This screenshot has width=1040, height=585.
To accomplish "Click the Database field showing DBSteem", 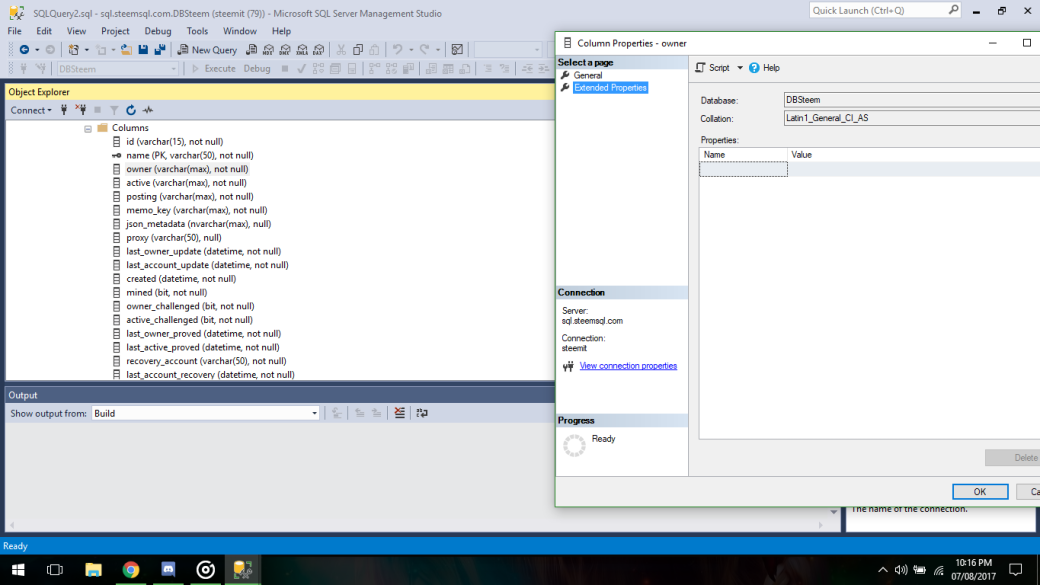I will (911, 100).
